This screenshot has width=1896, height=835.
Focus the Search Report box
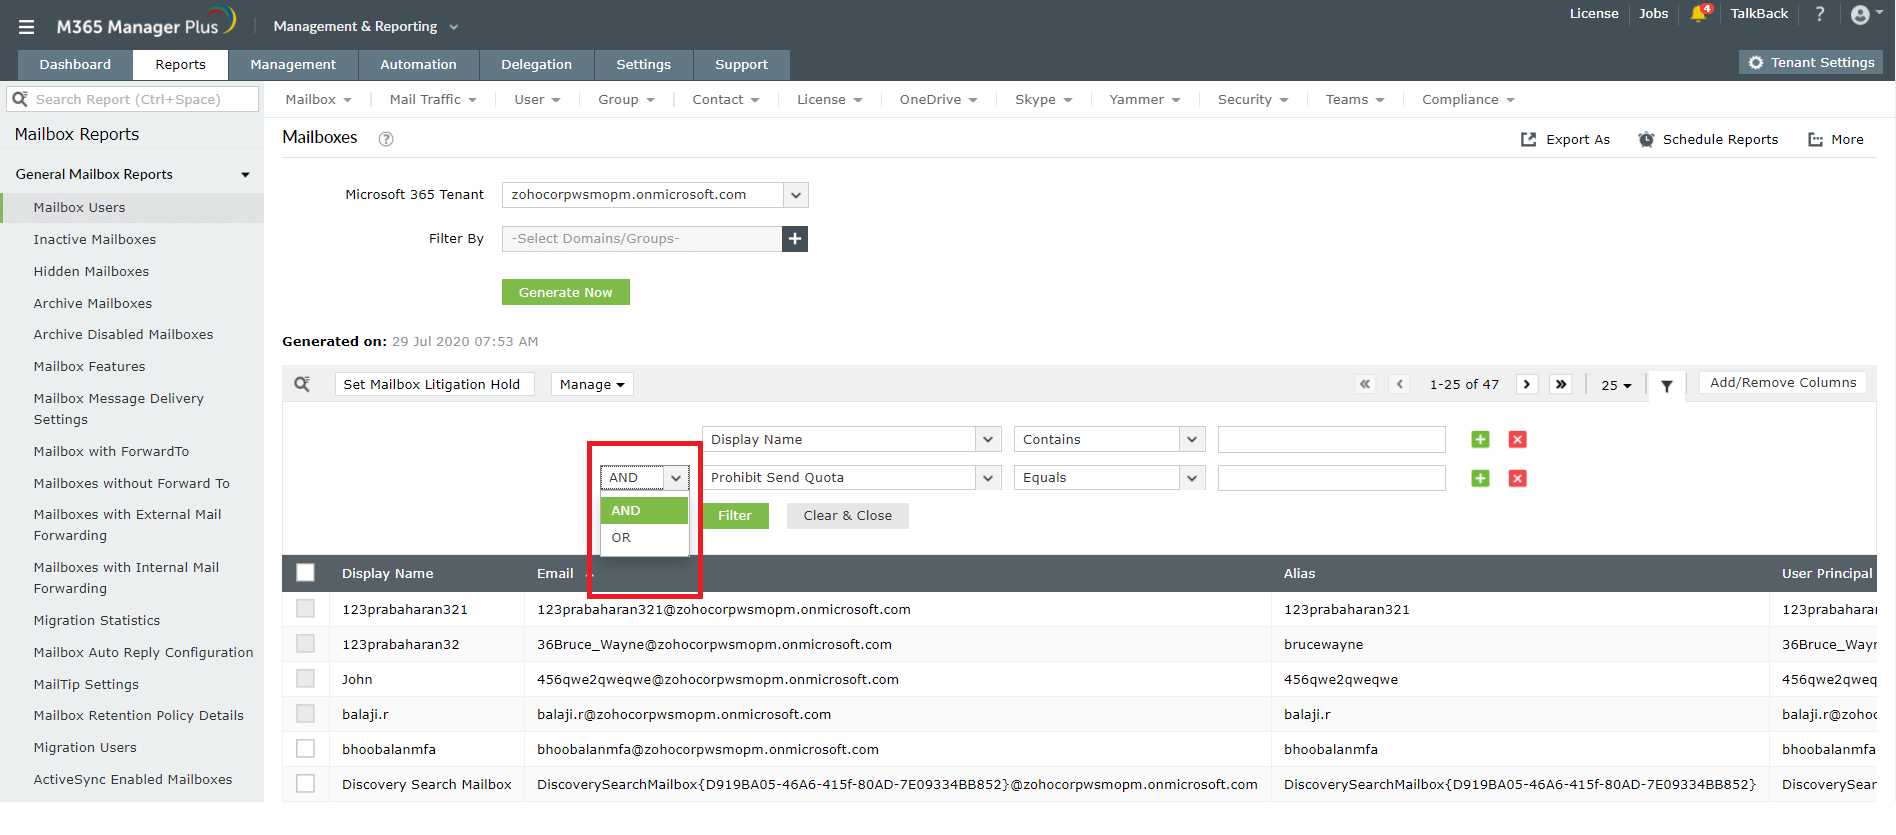click(133, 99)
